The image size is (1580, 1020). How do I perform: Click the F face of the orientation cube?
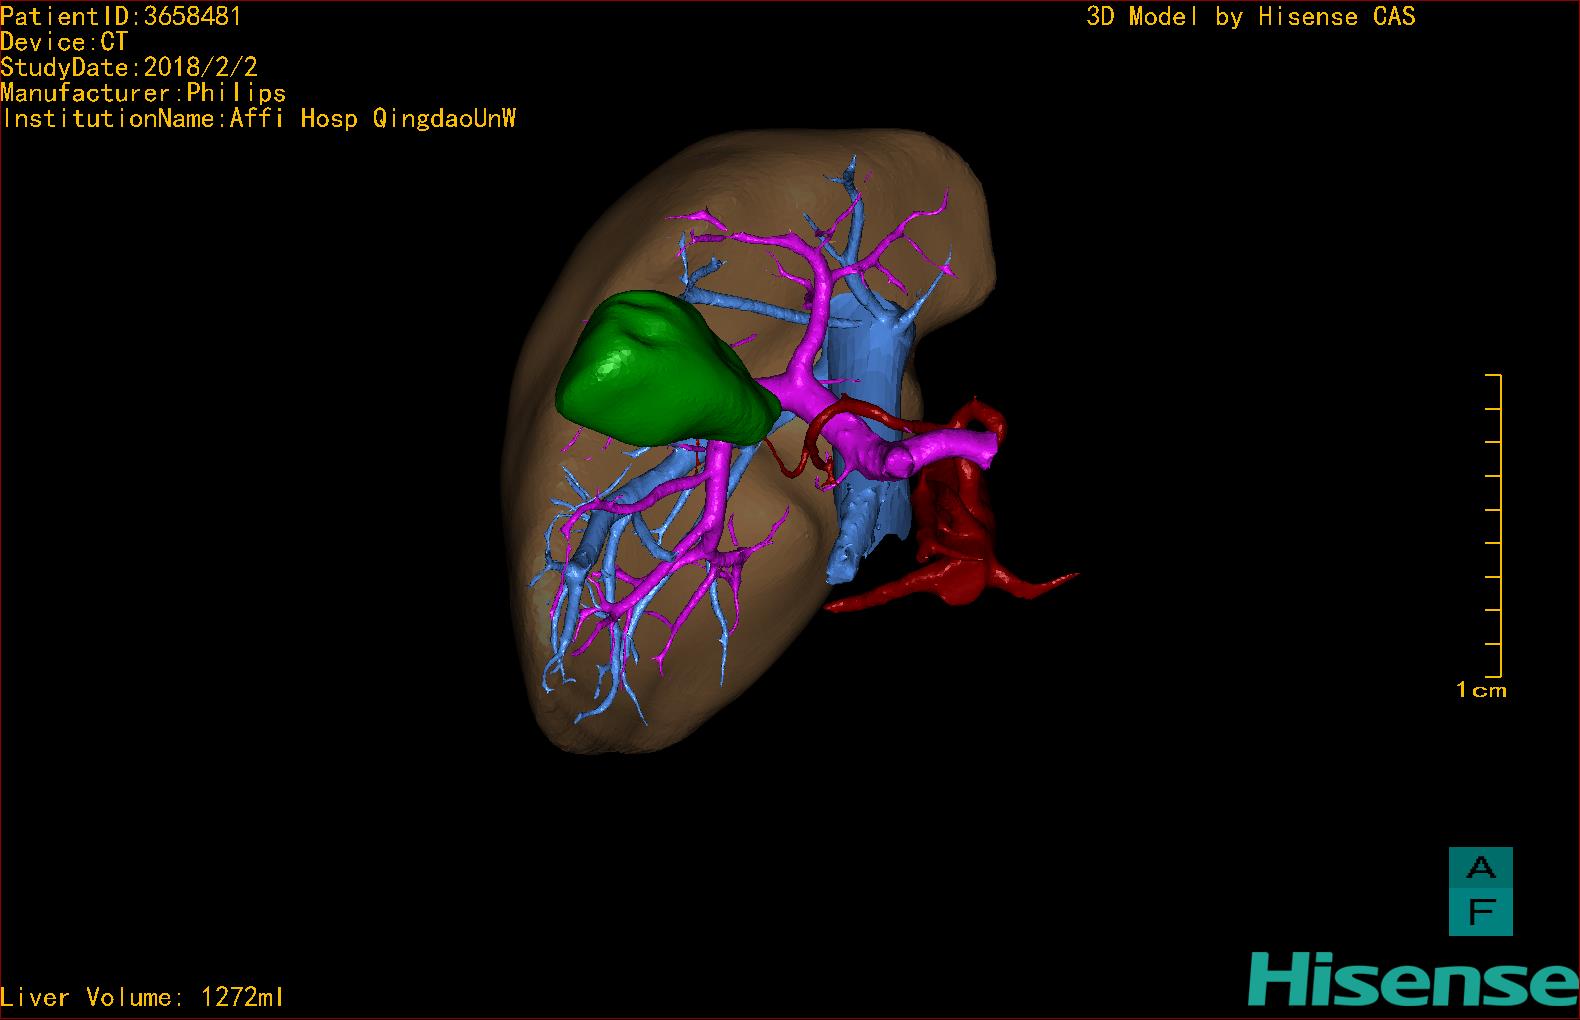pos(1480,913)
